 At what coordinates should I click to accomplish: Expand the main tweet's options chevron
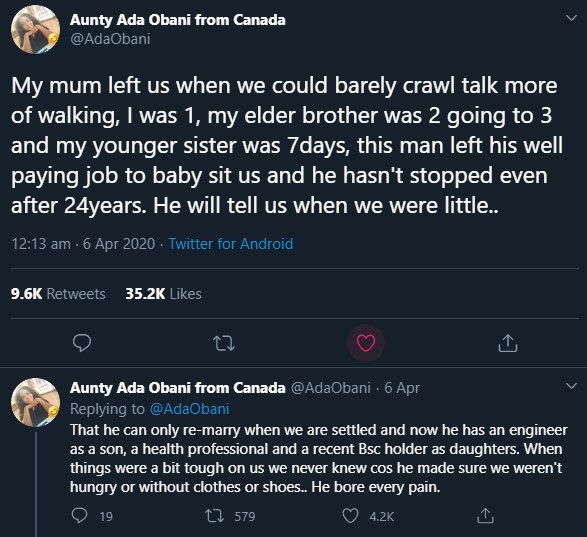coord(571,18)
